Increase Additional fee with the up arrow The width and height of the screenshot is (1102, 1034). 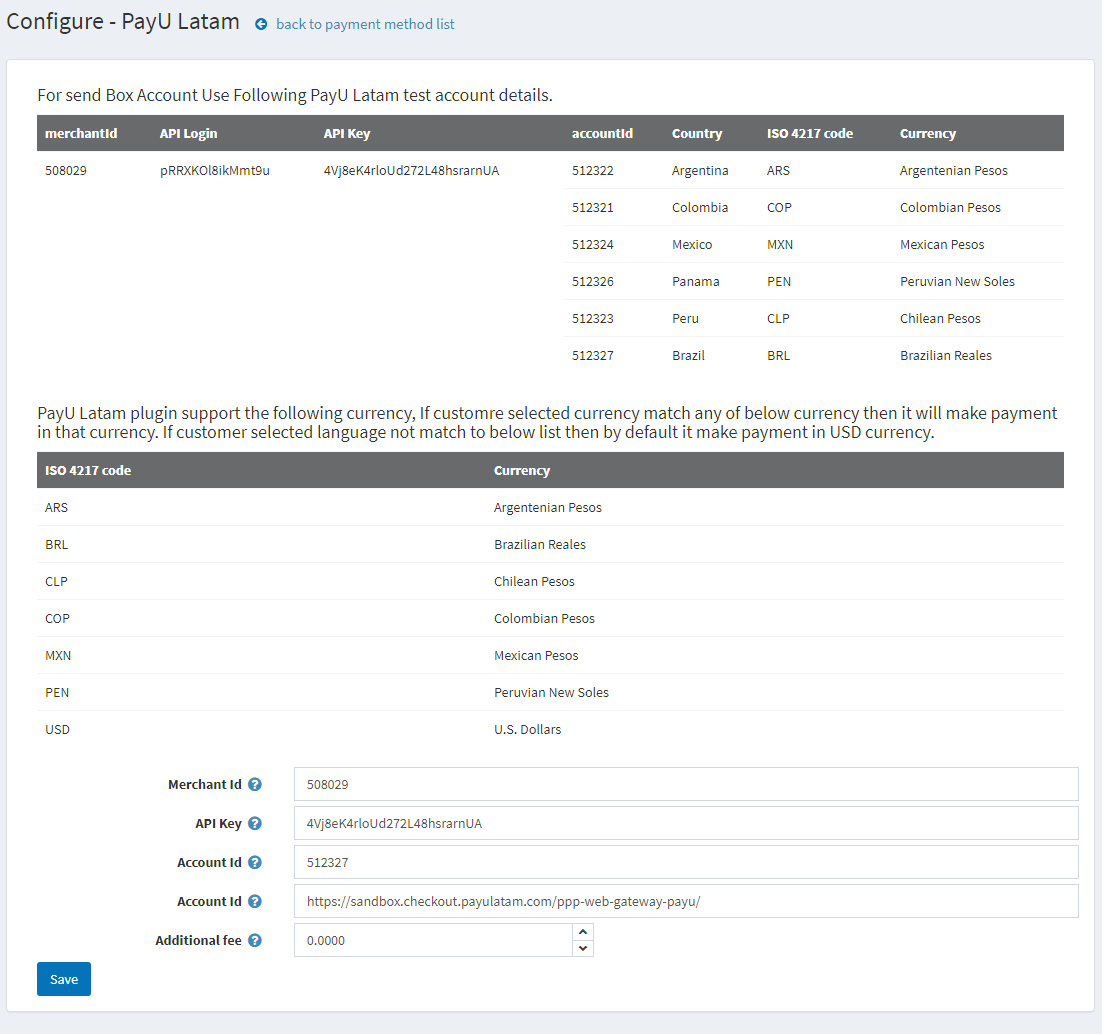pos(583,932)
